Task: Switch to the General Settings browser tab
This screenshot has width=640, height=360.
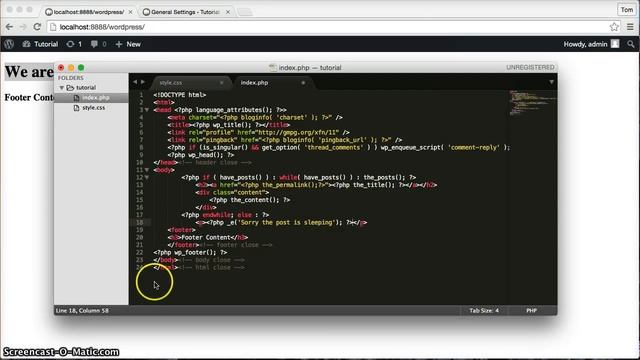Action: [184, 12]
